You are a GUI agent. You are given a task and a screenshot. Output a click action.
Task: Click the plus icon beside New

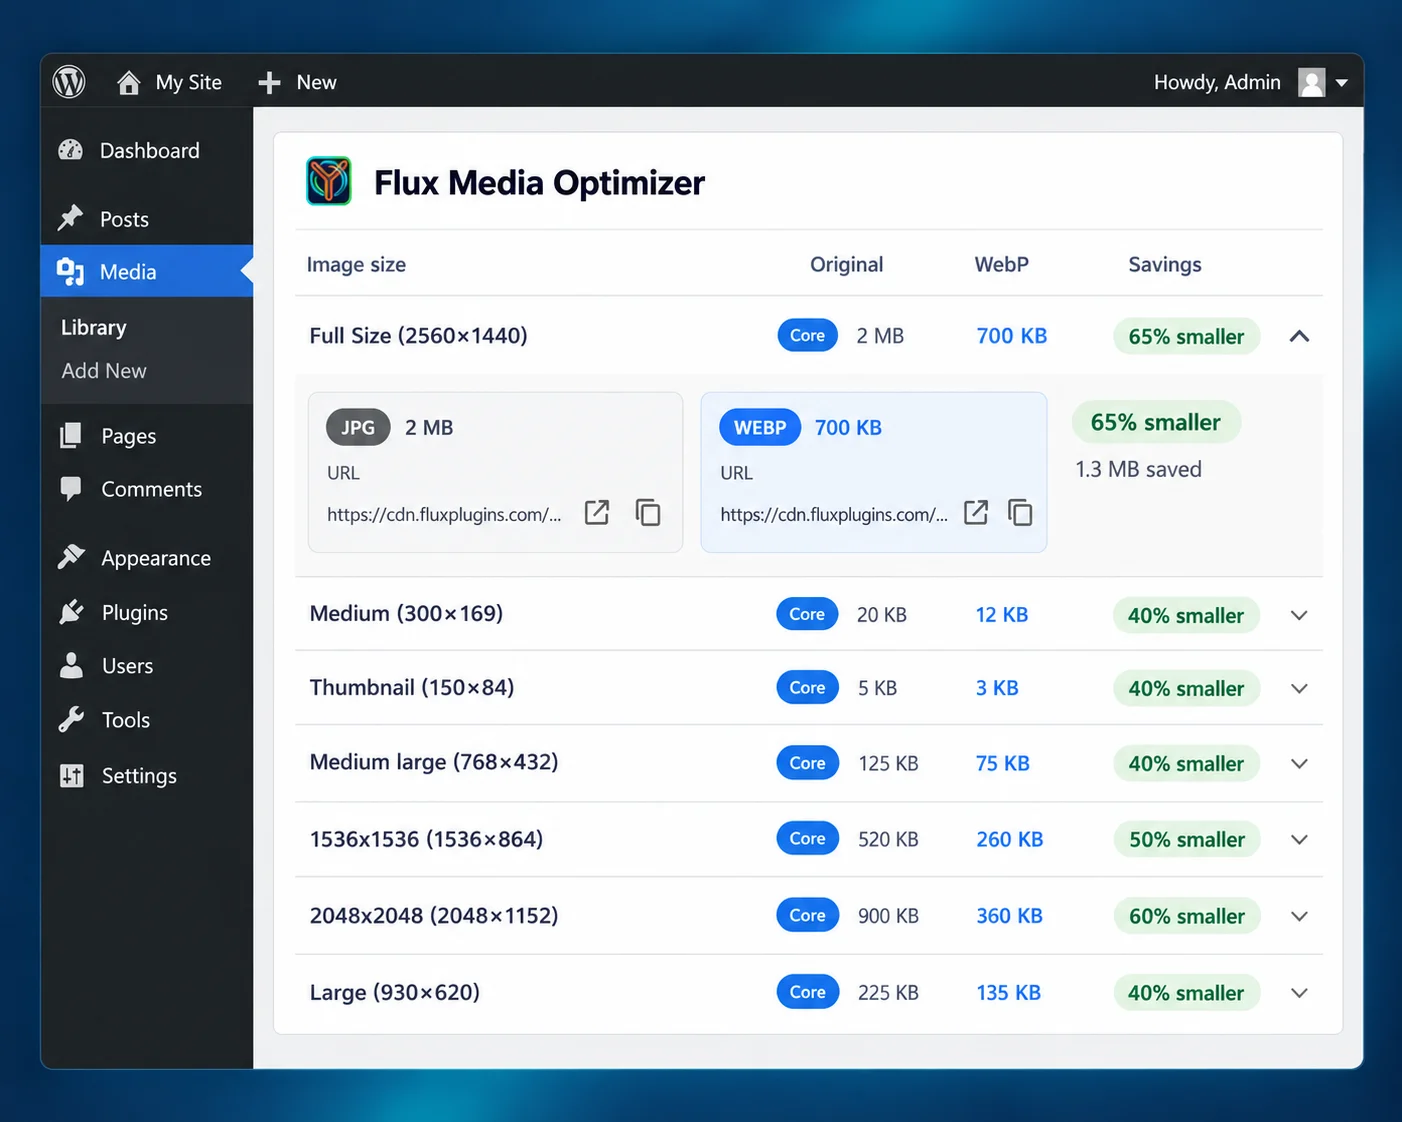(269, 82)
